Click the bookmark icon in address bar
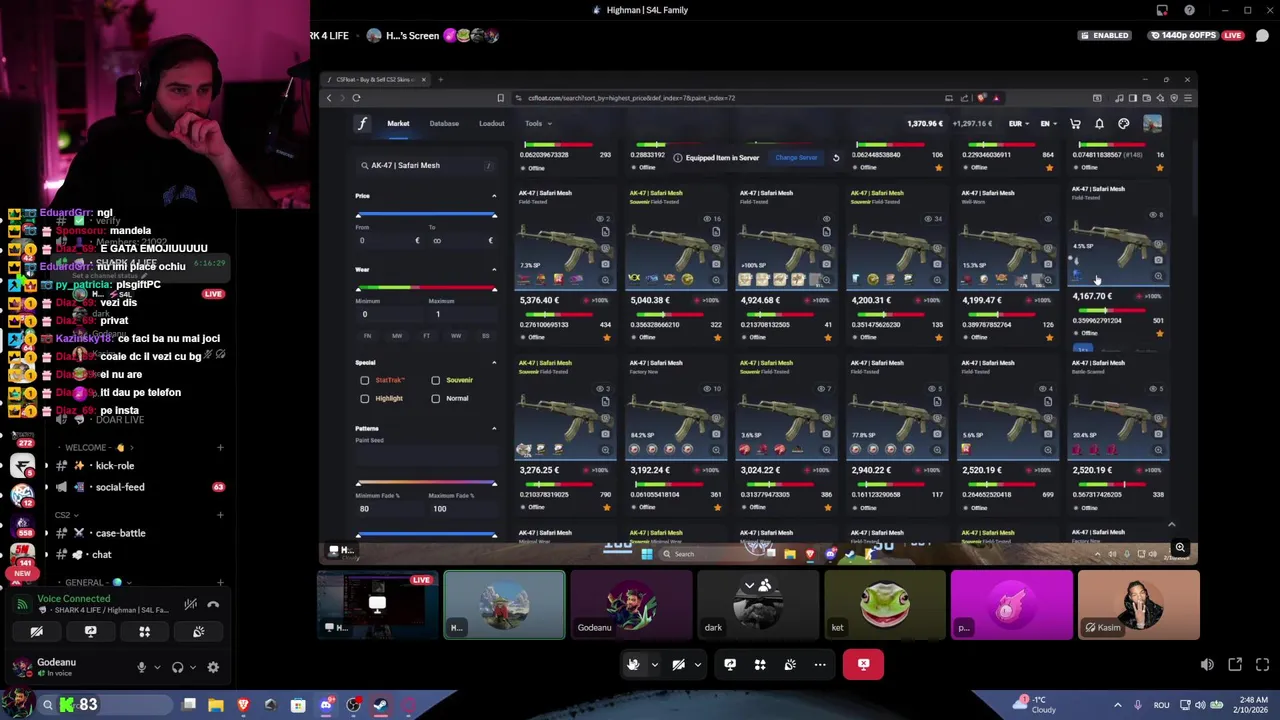This screenshot has height=720, width=1280. tap(500, 98)
